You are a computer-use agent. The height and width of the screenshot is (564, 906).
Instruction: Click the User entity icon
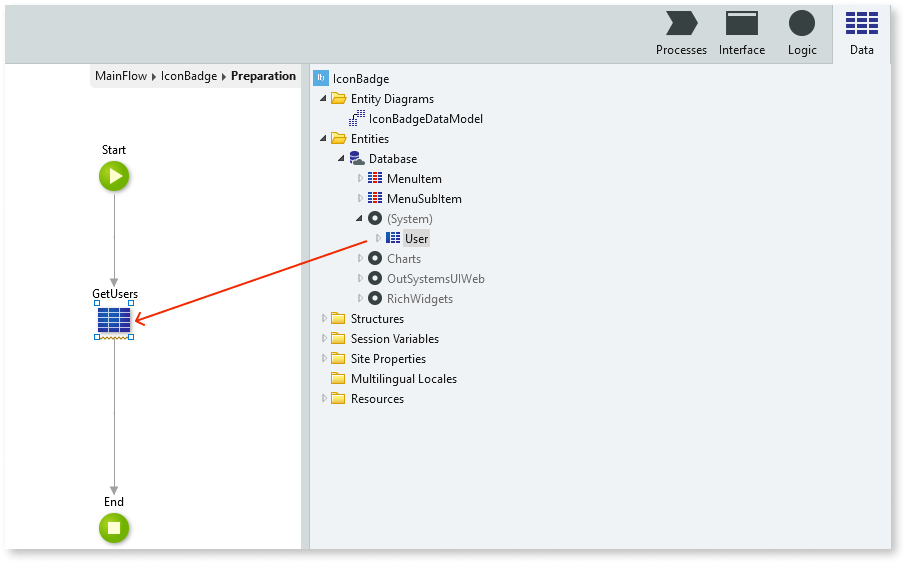[393, 238]
